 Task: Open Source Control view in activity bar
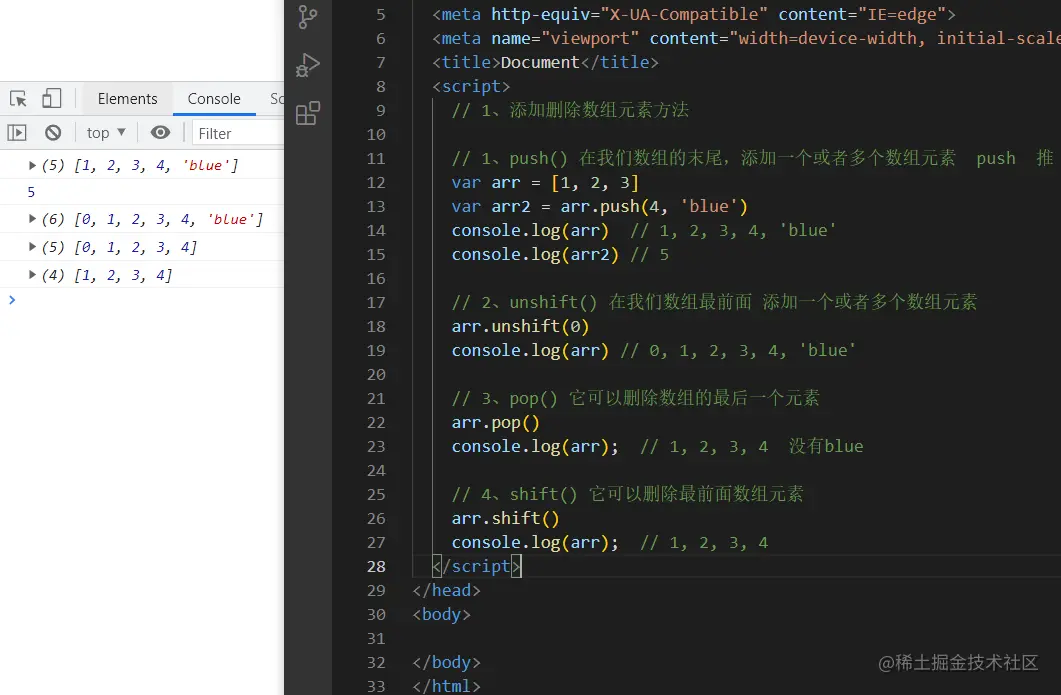(x=308, y=16)
